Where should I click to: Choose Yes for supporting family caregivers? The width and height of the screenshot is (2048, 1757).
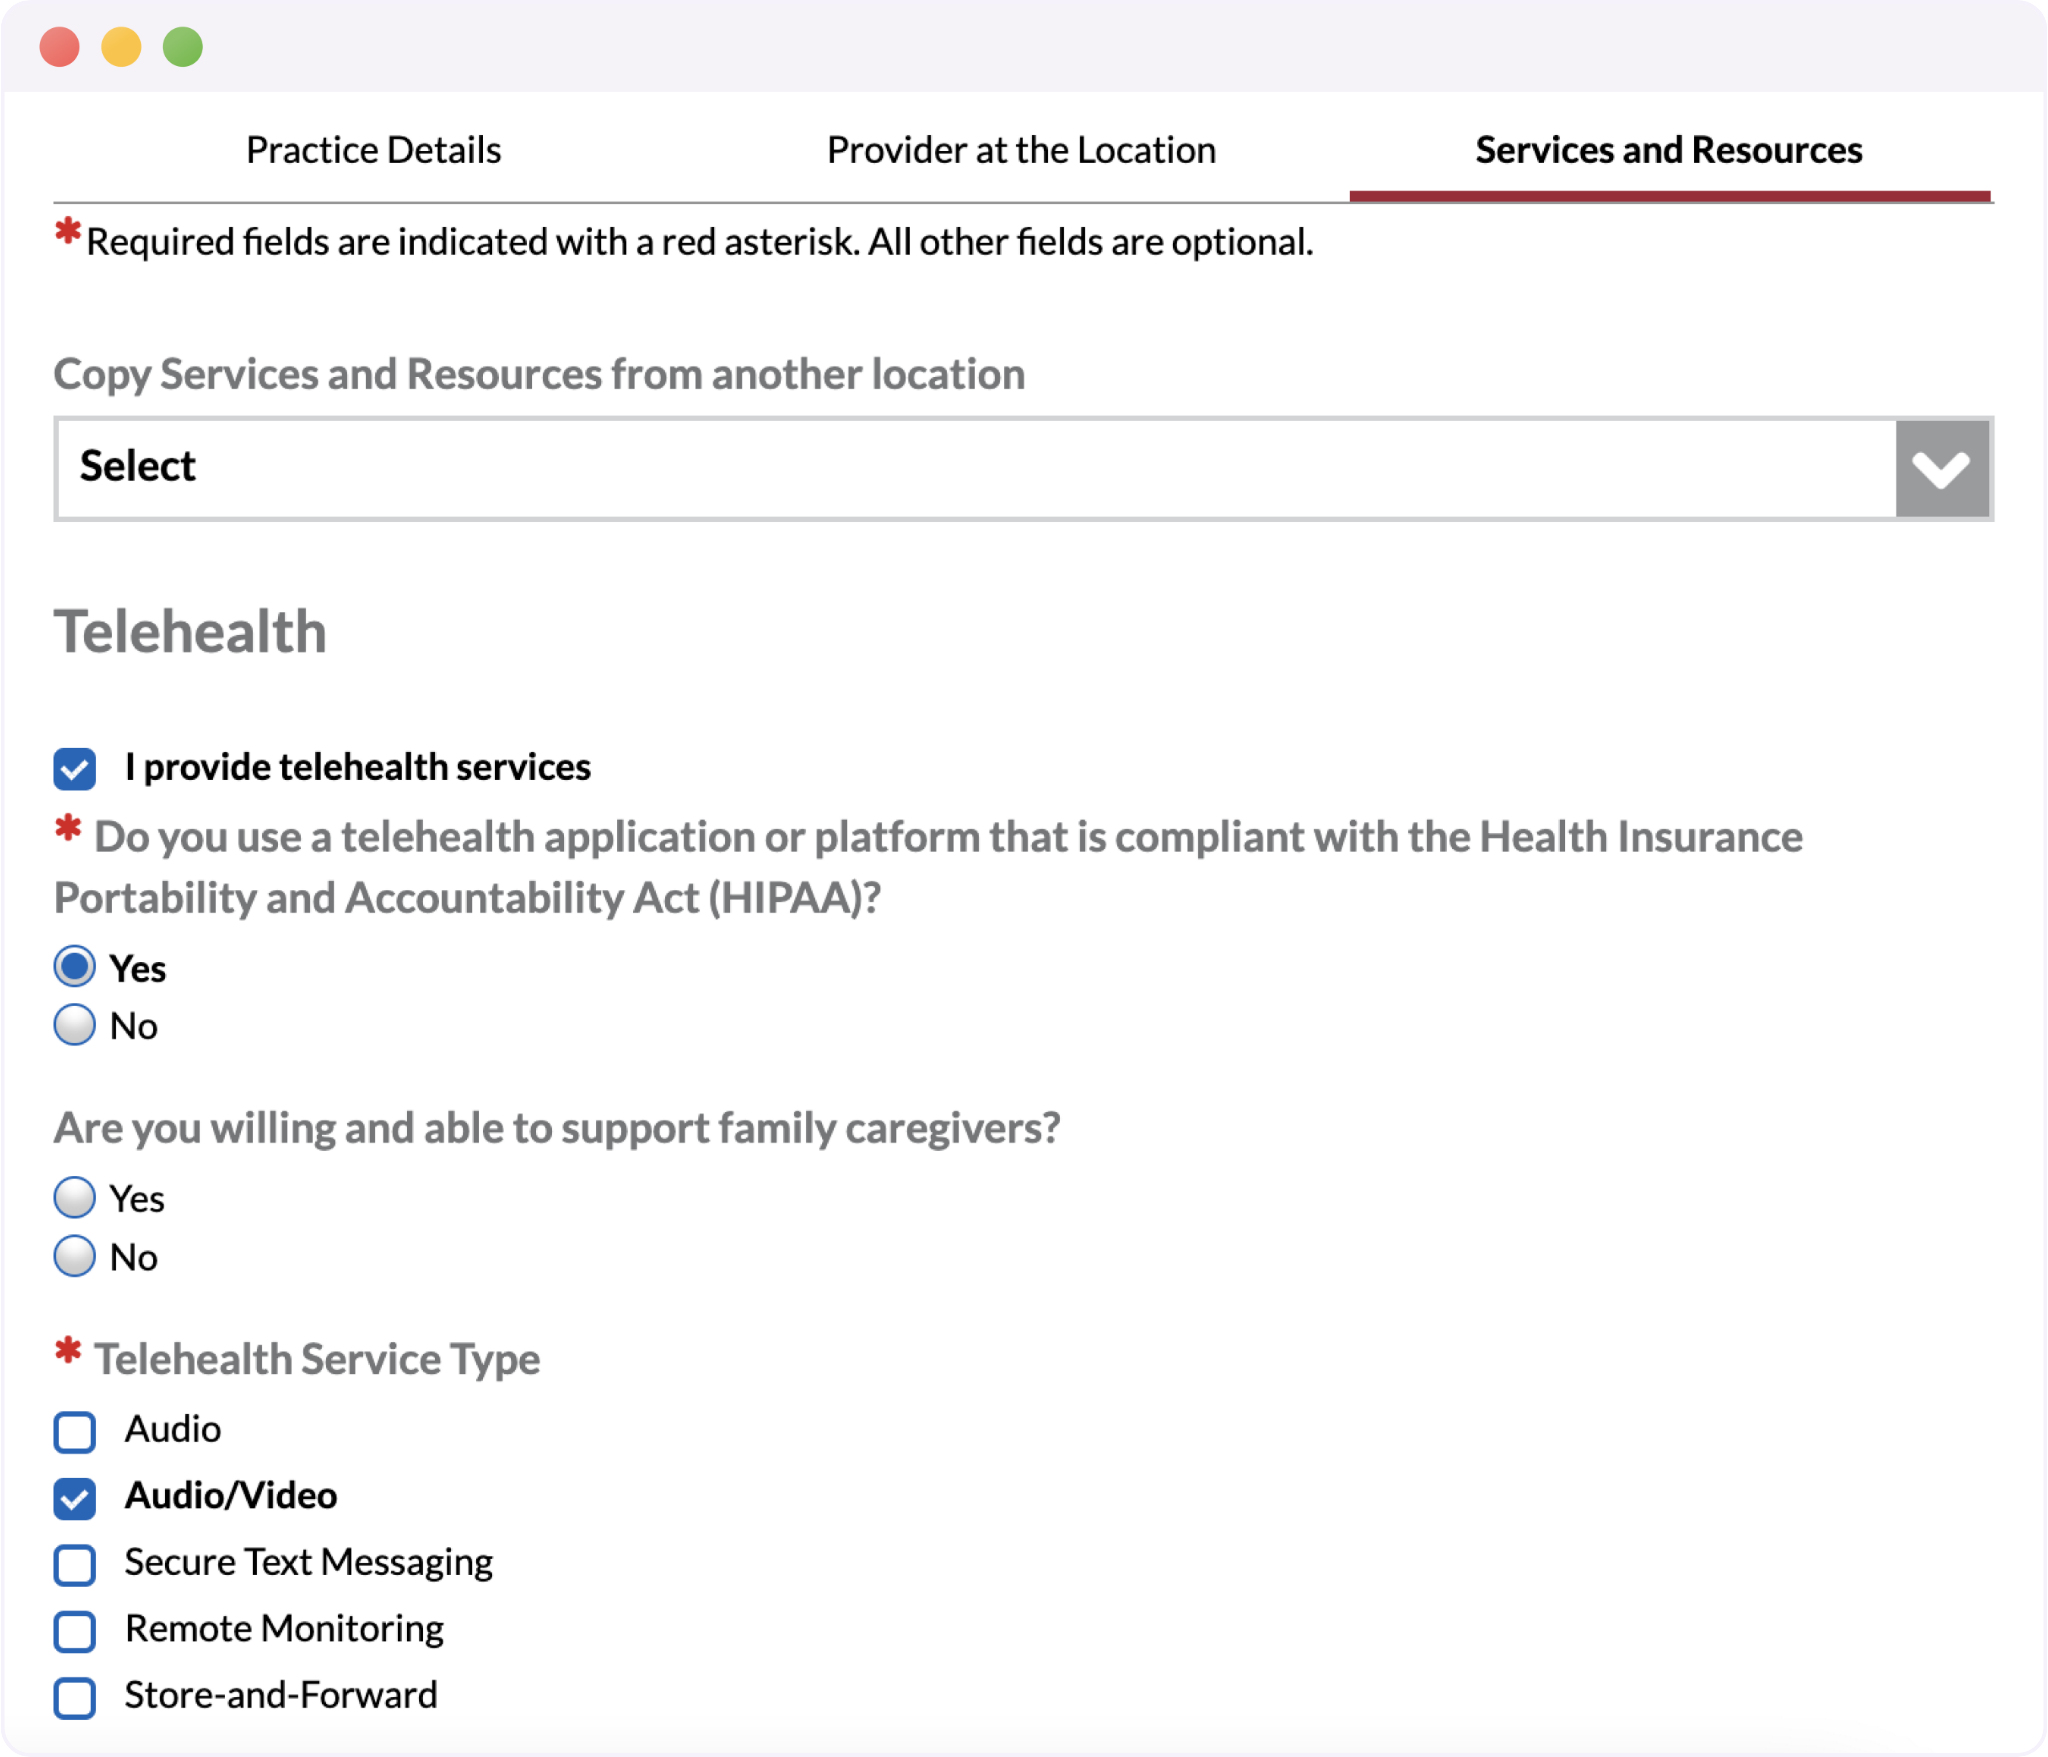click(x=75, y=1197)
